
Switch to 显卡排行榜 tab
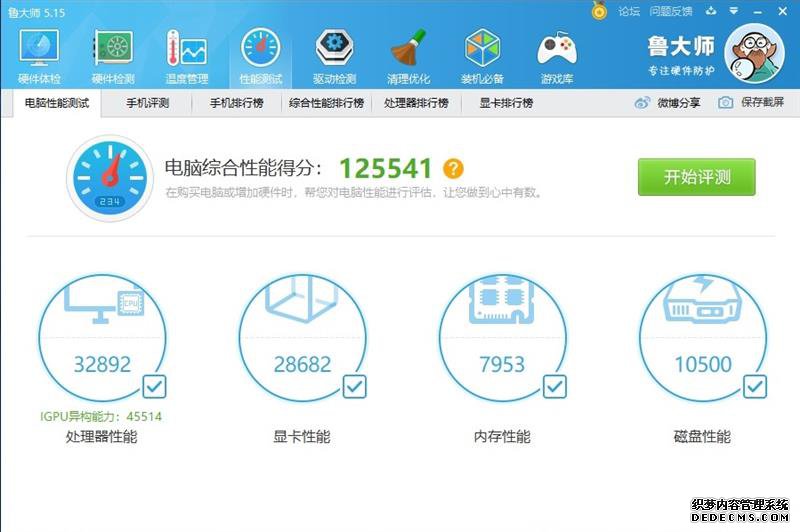506,103
